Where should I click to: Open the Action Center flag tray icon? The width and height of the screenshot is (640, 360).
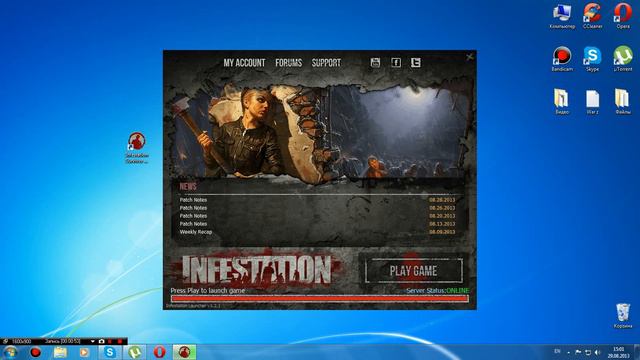[x=578, y=352]
